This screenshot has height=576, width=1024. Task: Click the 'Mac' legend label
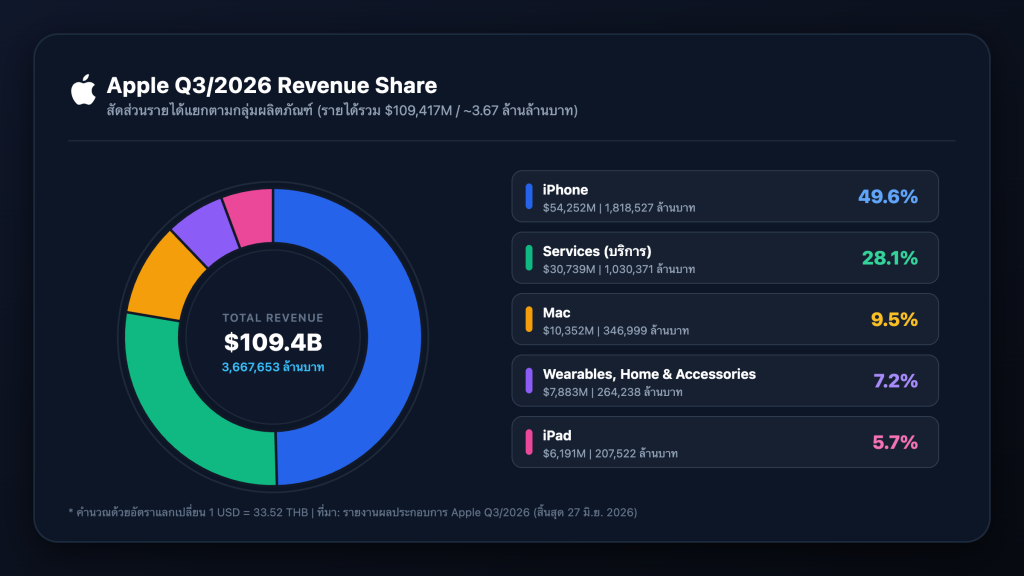point(556,313)
